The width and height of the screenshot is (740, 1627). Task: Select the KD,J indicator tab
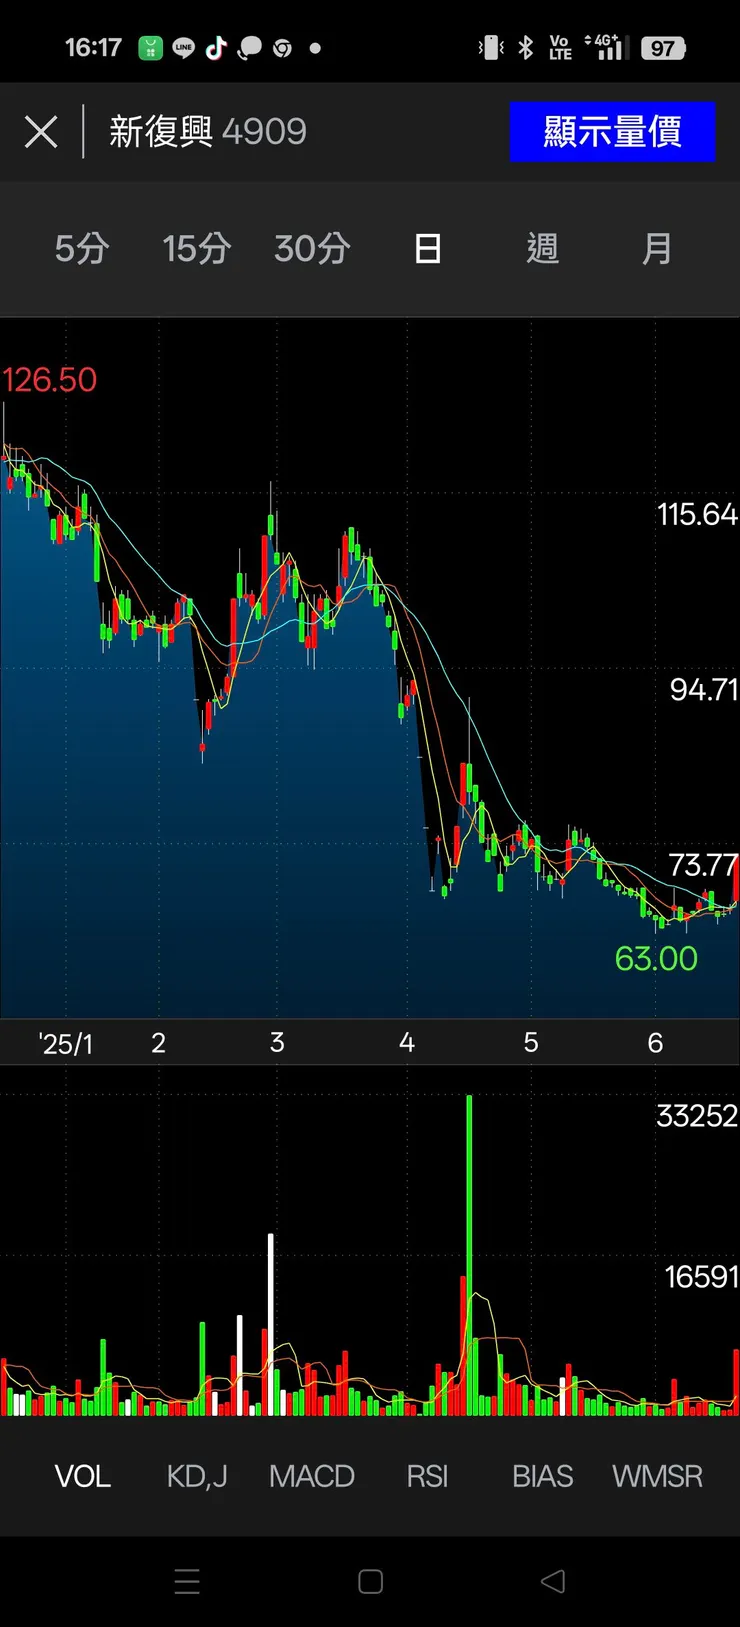pos(197,1477)
